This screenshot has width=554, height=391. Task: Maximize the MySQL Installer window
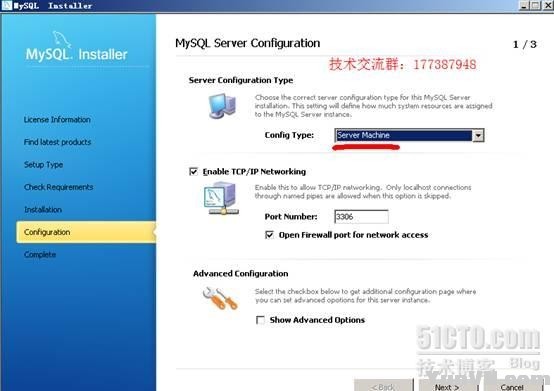pos(535,5)
